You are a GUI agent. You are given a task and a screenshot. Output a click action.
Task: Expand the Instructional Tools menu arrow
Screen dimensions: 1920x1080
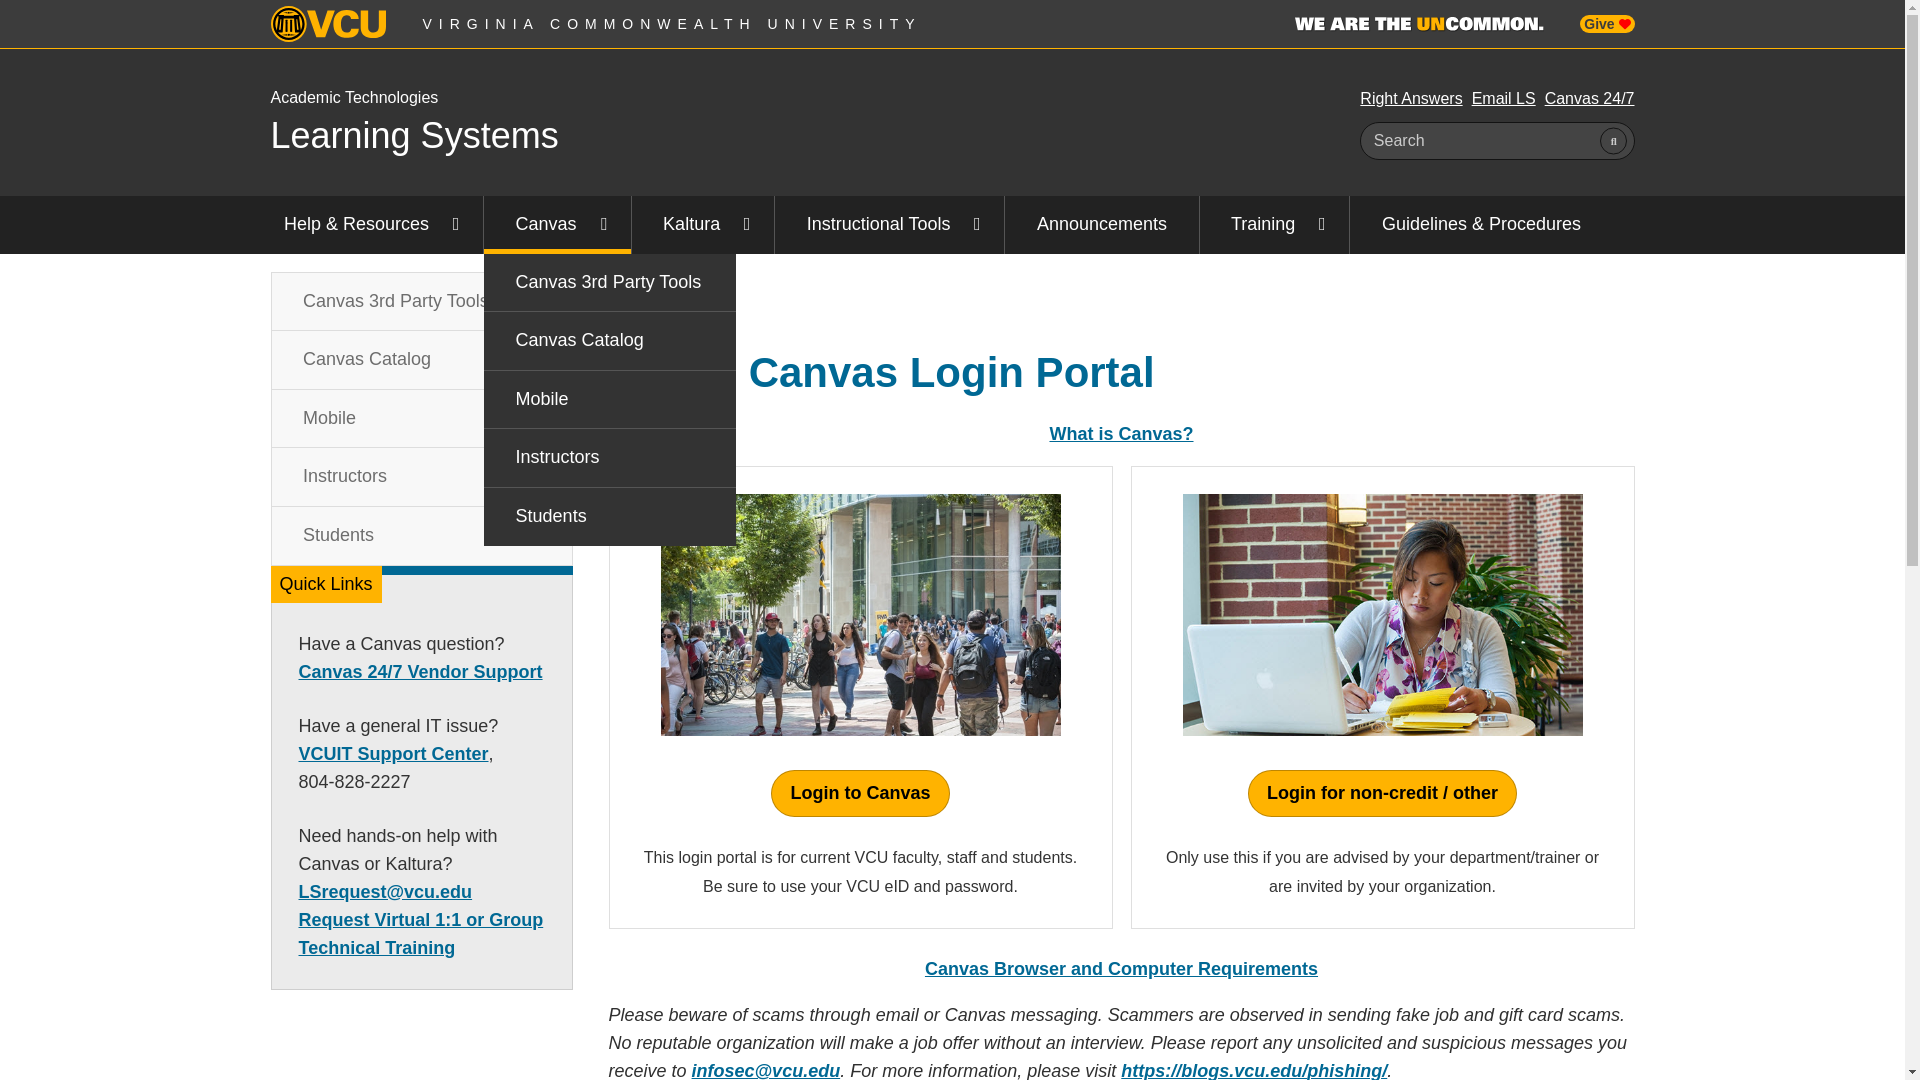(977, 225)
